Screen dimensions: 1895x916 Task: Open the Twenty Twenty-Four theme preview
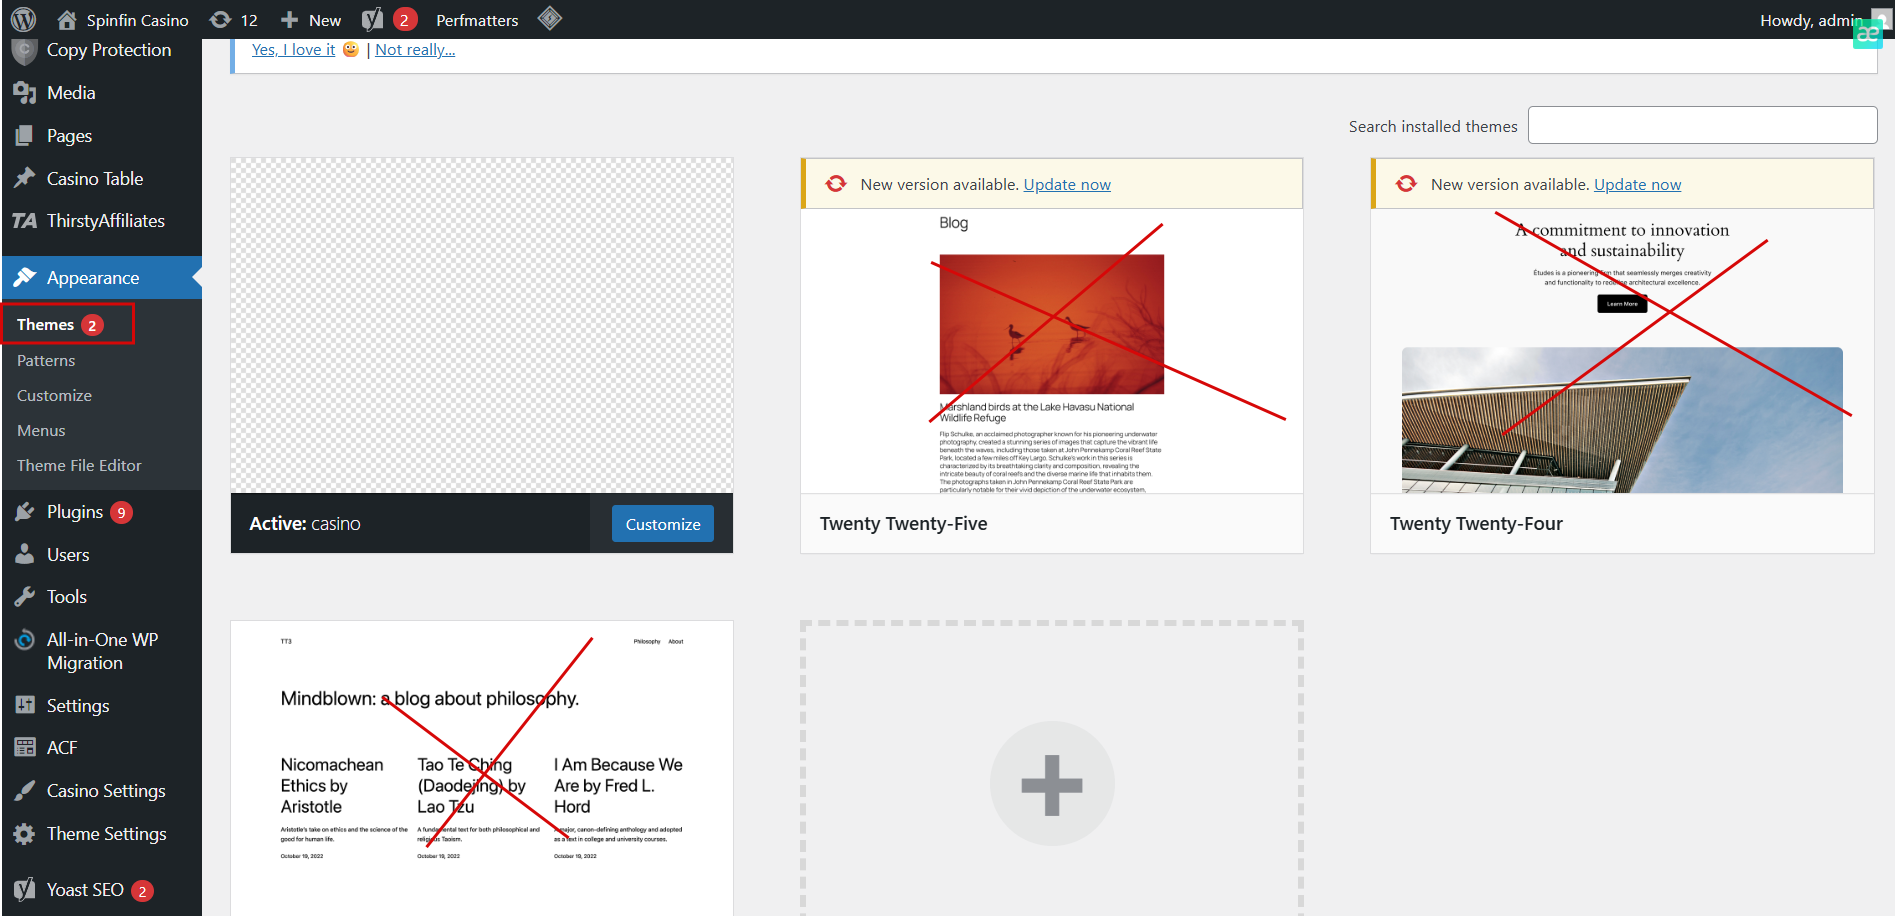click(x=1622, y=350)
